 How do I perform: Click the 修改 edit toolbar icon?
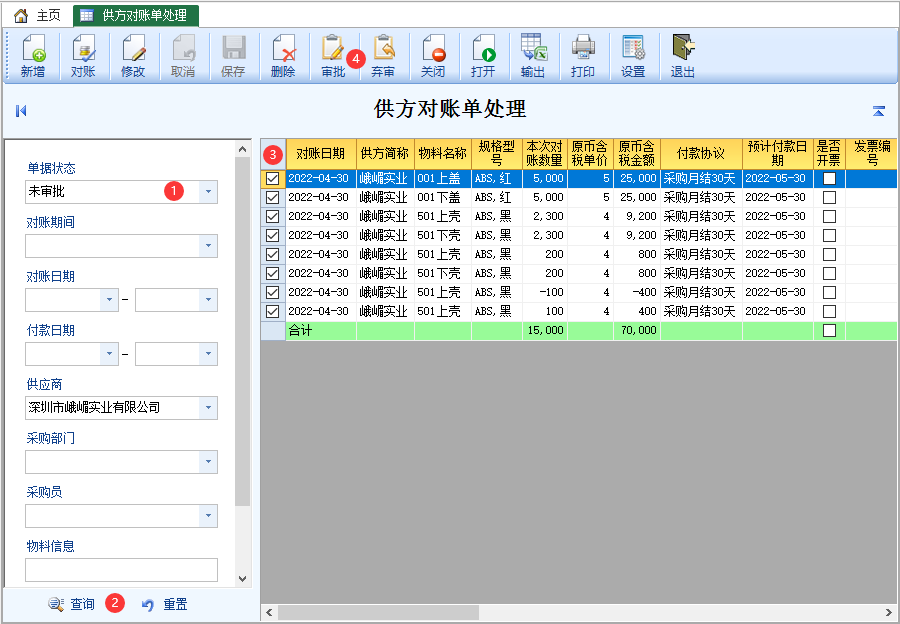point(133,56)
